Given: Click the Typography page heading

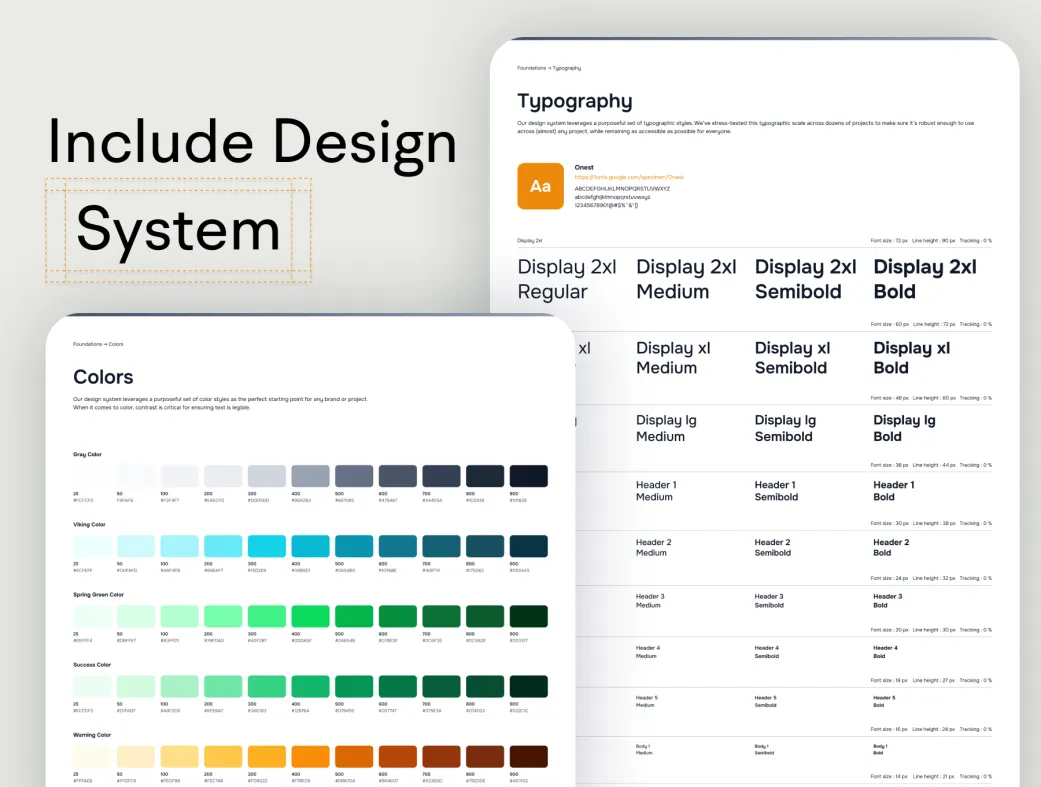Looking at the screenshot, I should pyautogui.click(x=575, y=102).
